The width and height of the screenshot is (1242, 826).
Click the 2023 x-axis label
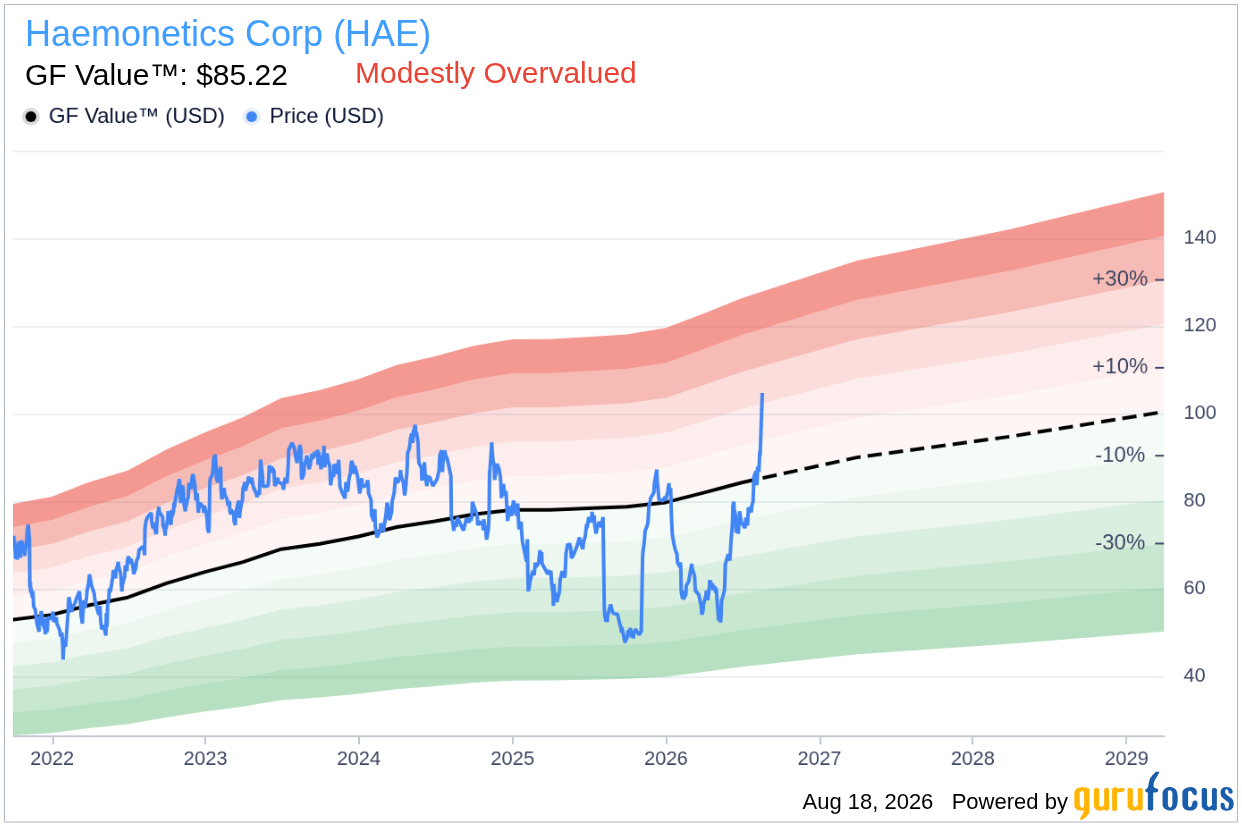click(205, 758)
